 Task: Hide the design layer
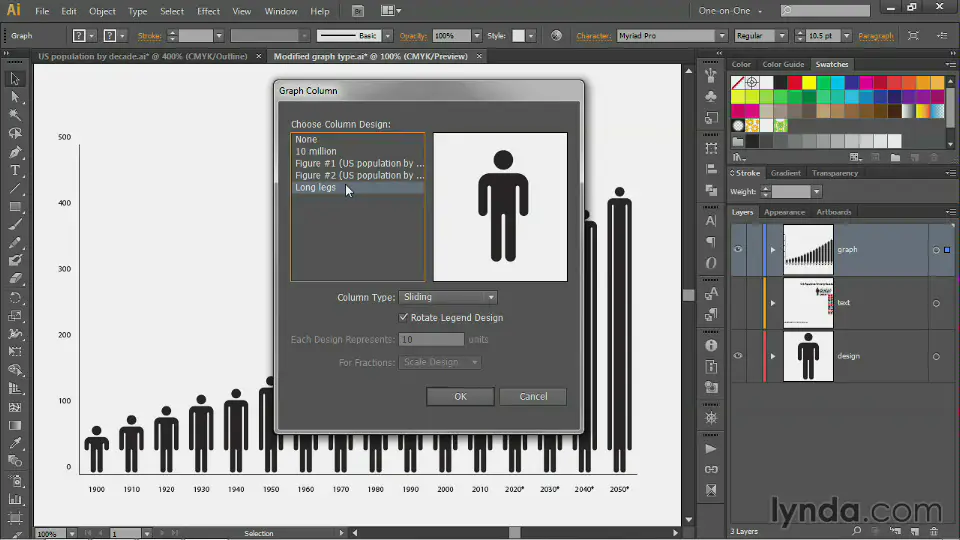pyautogui.click(x=738, y=356)
